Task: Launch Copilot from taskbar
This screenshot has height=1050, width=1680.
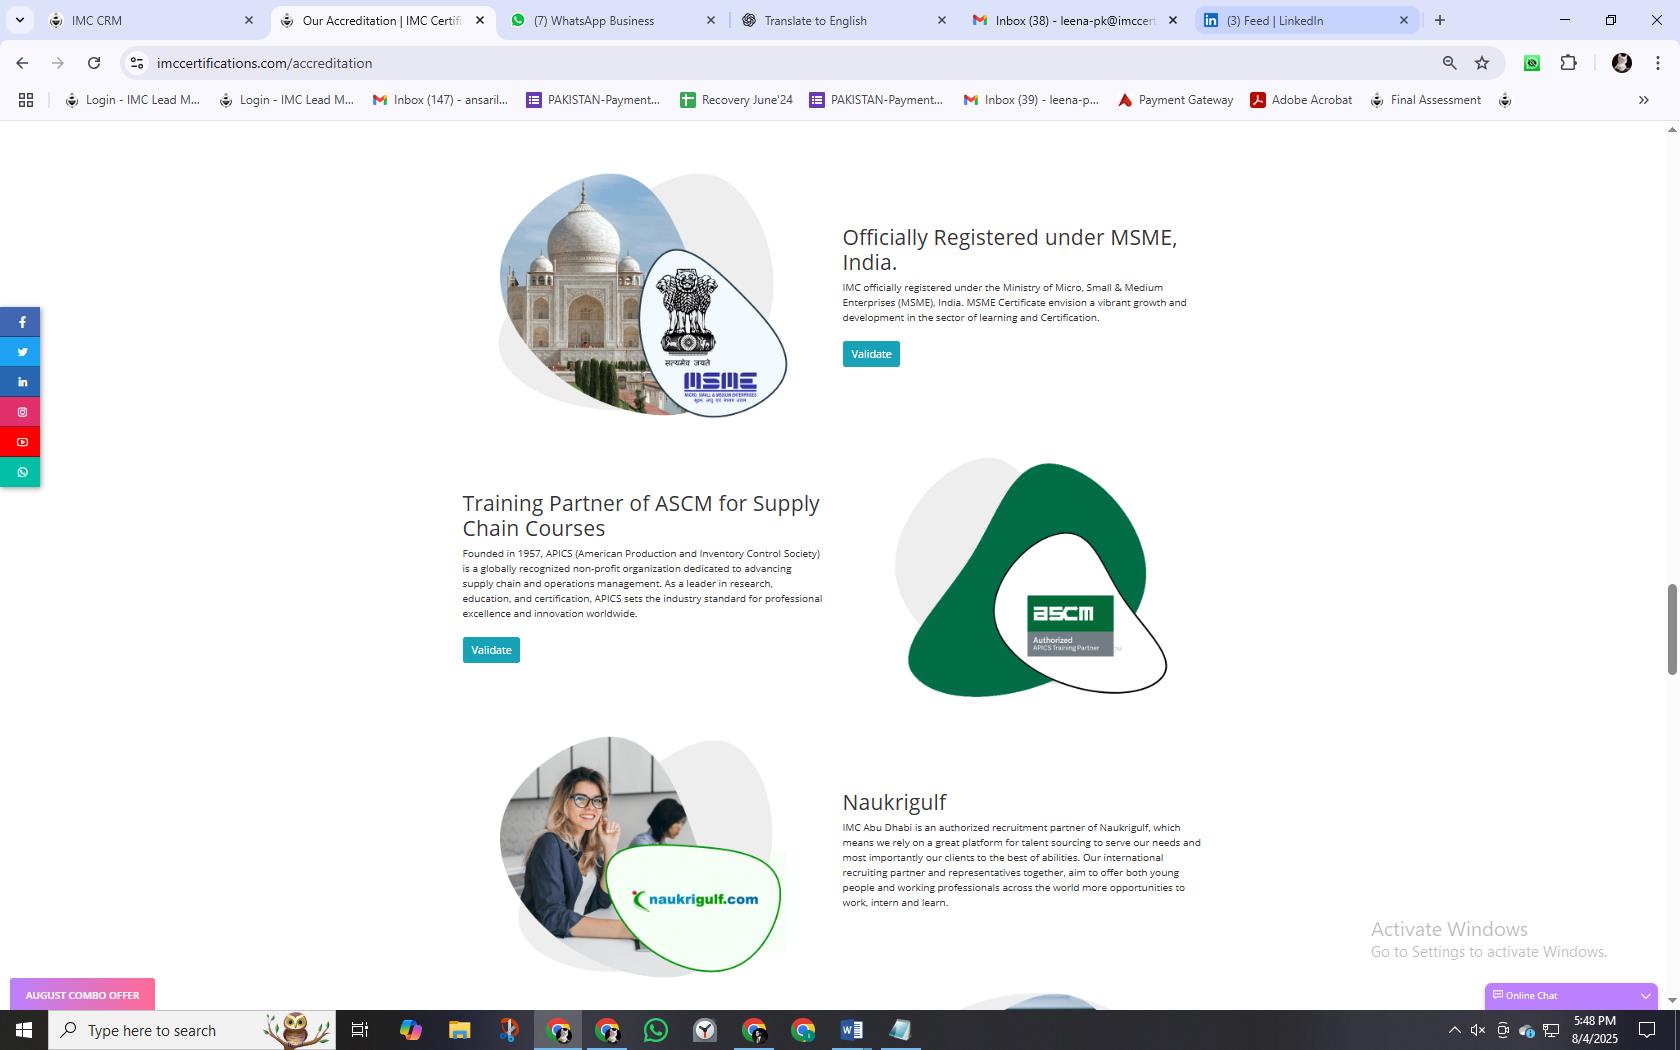Action: [x=410, y=1030]
